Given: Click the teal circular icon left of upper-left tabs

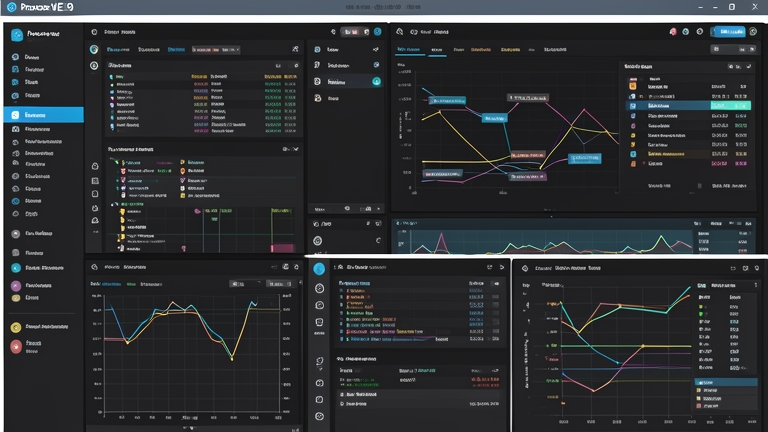Looking at the screenshot, I should click(x=94, y=49).
